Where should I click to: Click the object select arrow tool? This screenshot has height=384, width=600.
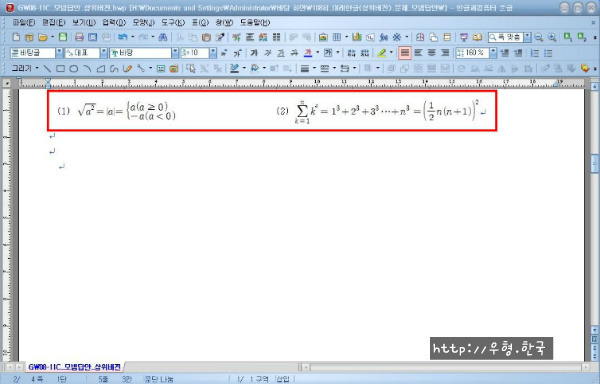pyautogui.click(x=191, y=68)
